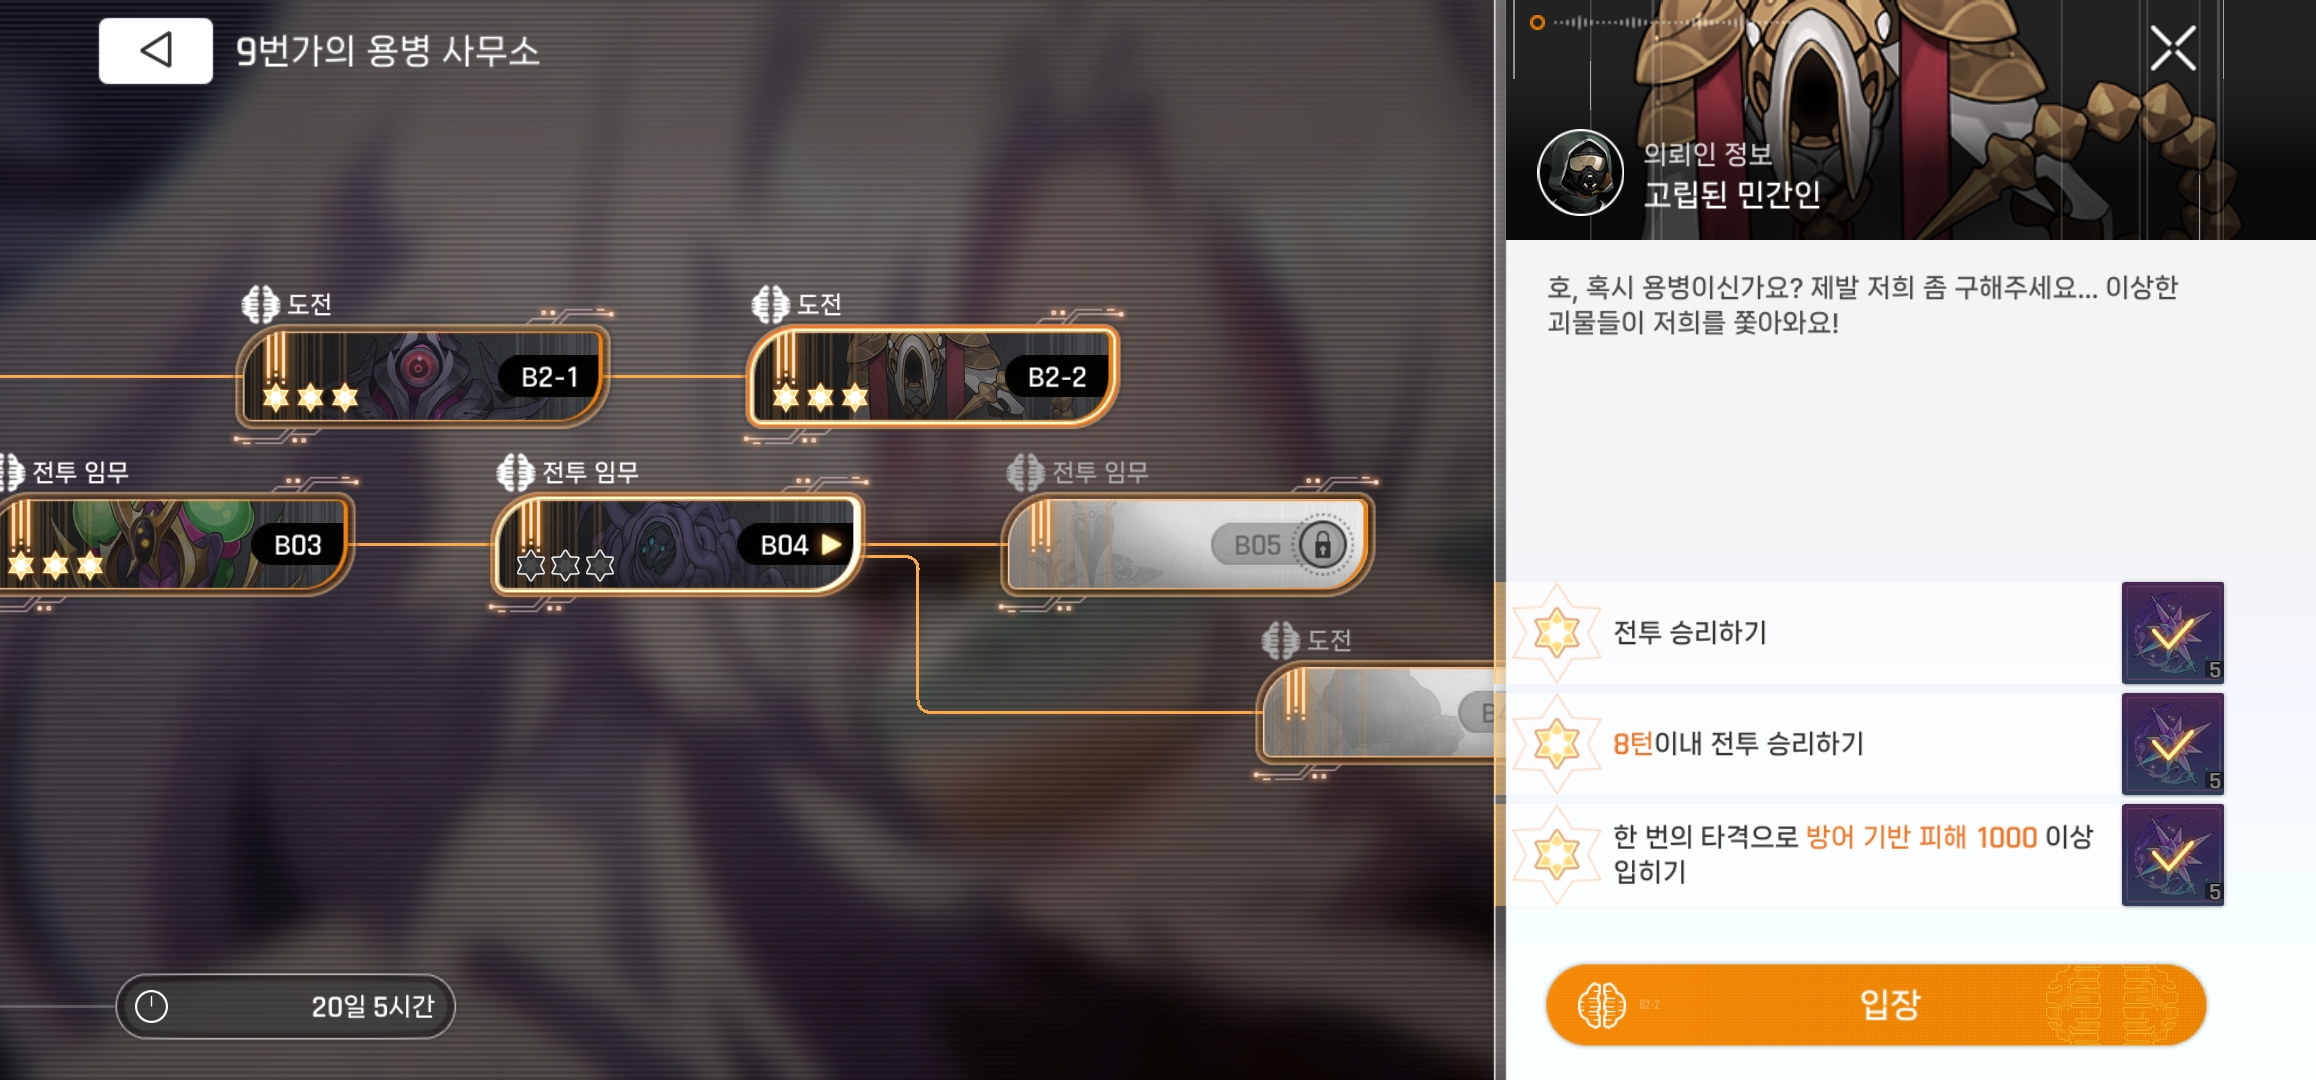Select the highlighted B2-2 stage node
The image size is (2316, 1080).
pos(932,377)
